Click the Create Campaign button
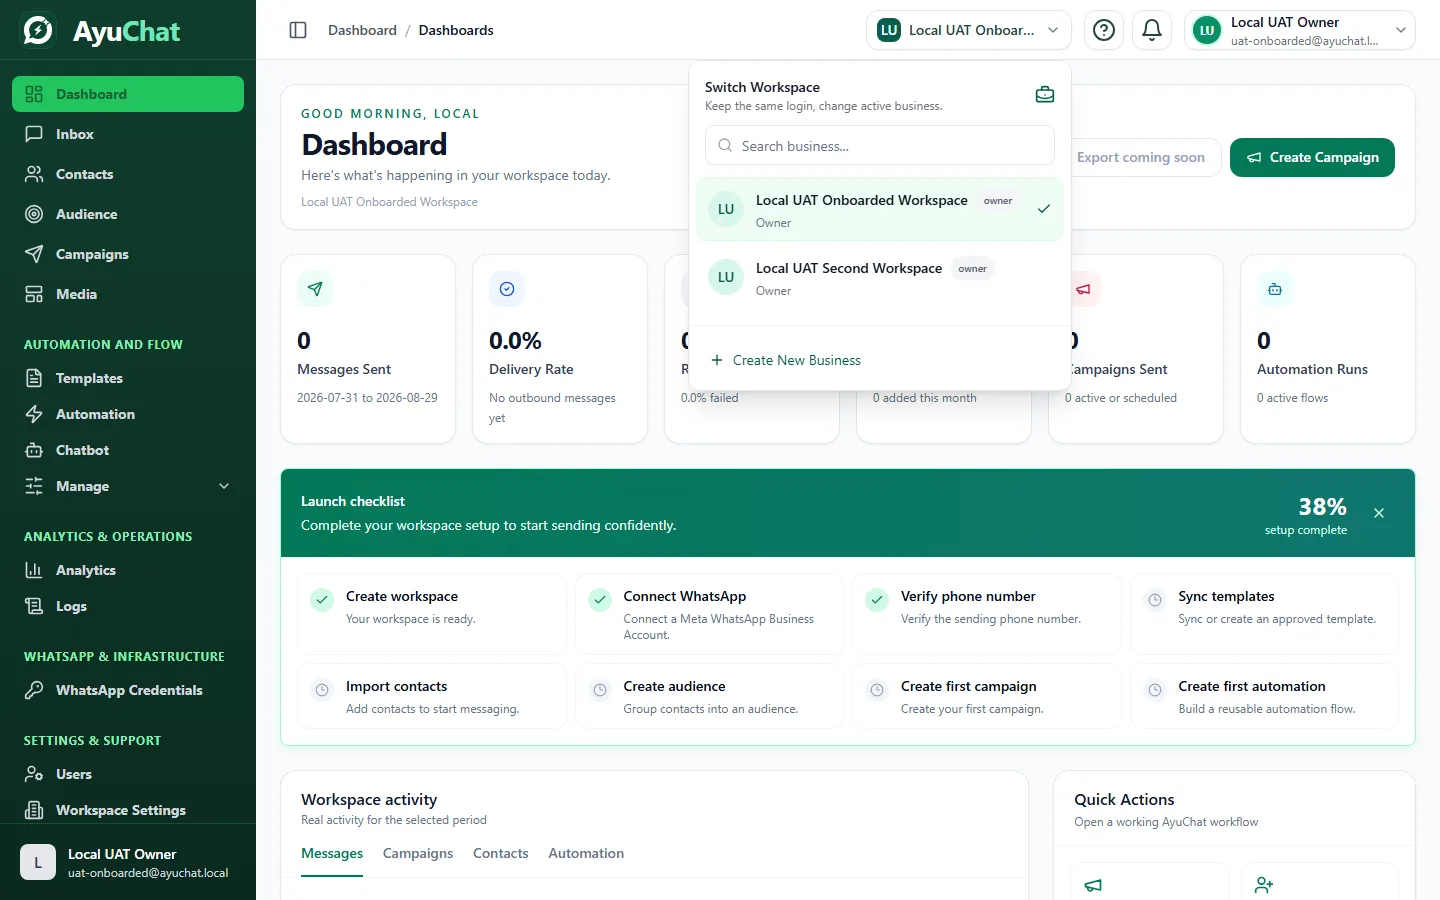This screenshot has width=1440, height=900. click(x=1312, y=157)
